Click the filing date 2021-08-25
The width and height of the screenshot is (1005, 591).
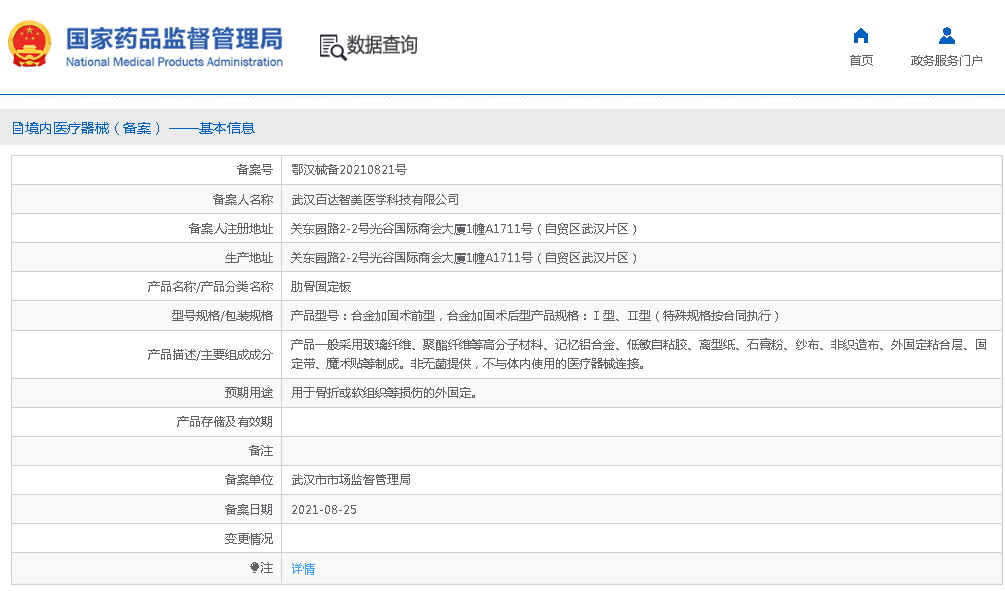point(324,509)
